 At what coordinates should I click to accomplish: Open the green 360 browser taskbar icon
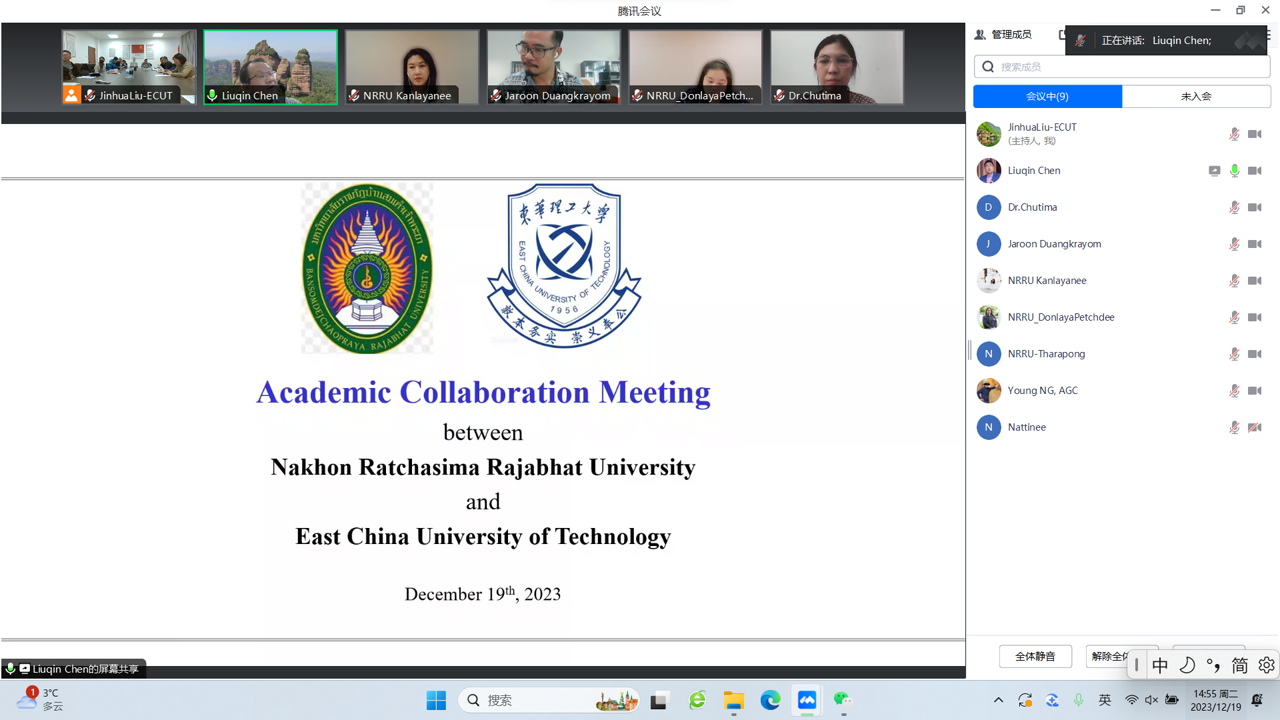[x=697, y=701]
